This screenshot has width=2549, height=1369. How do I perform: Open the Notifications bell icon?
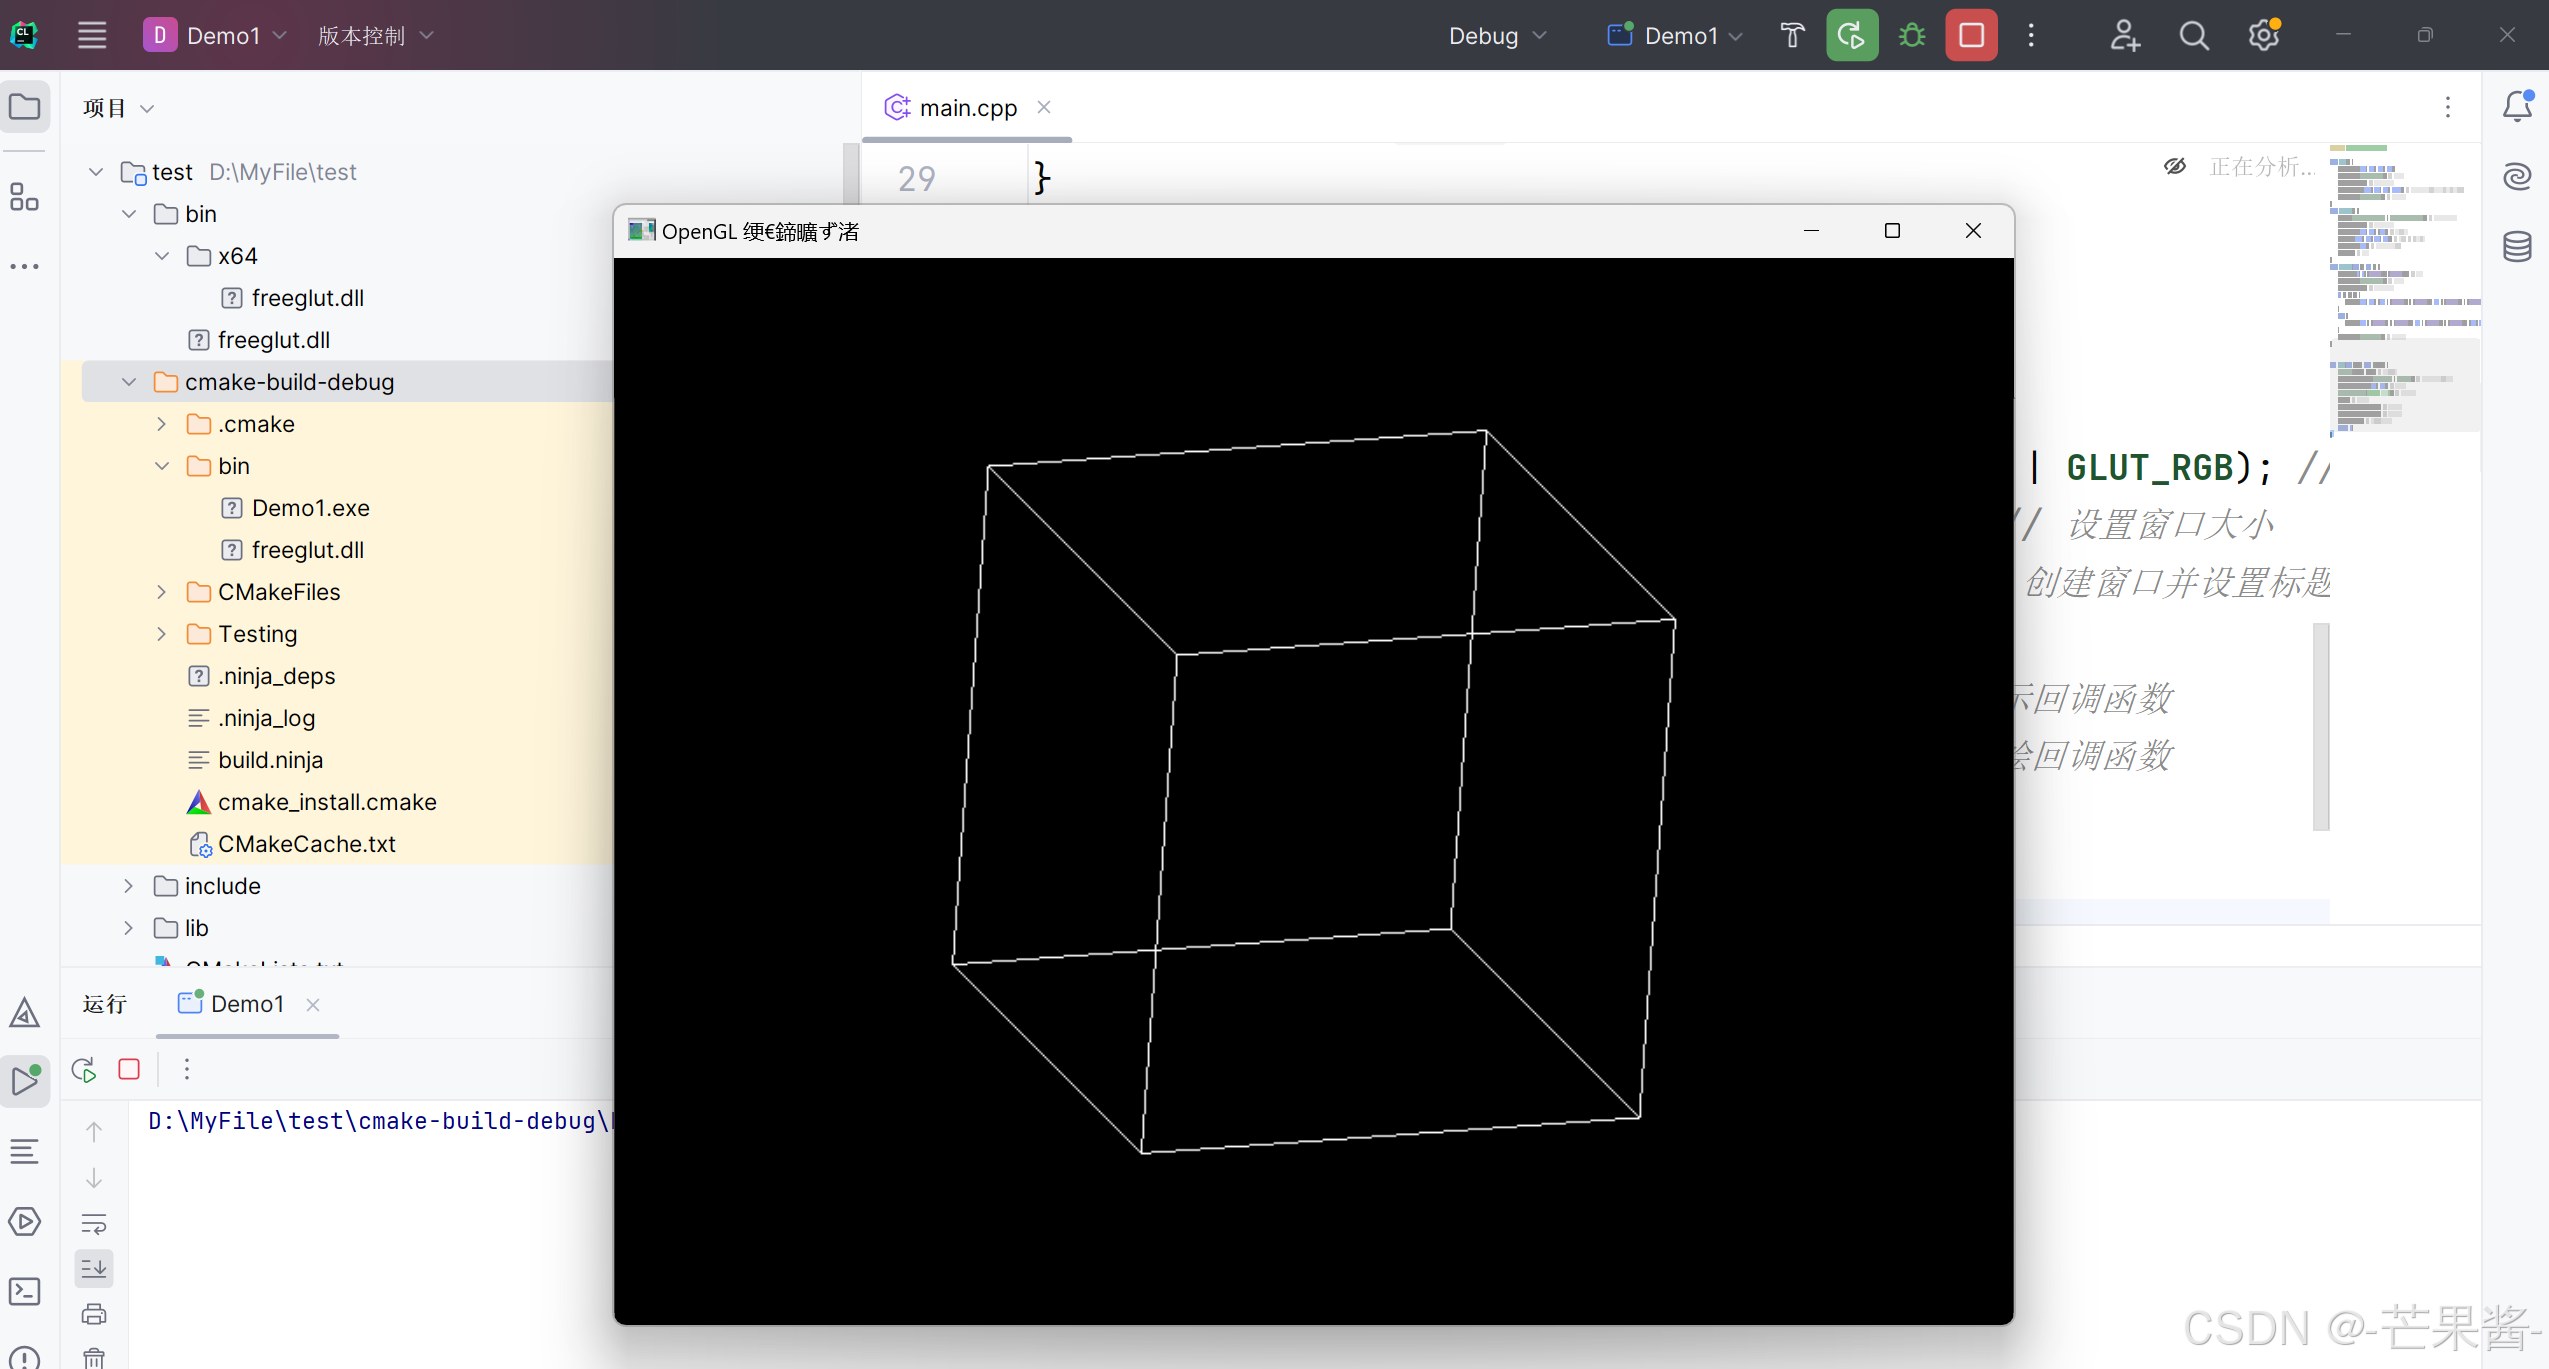2517,106
